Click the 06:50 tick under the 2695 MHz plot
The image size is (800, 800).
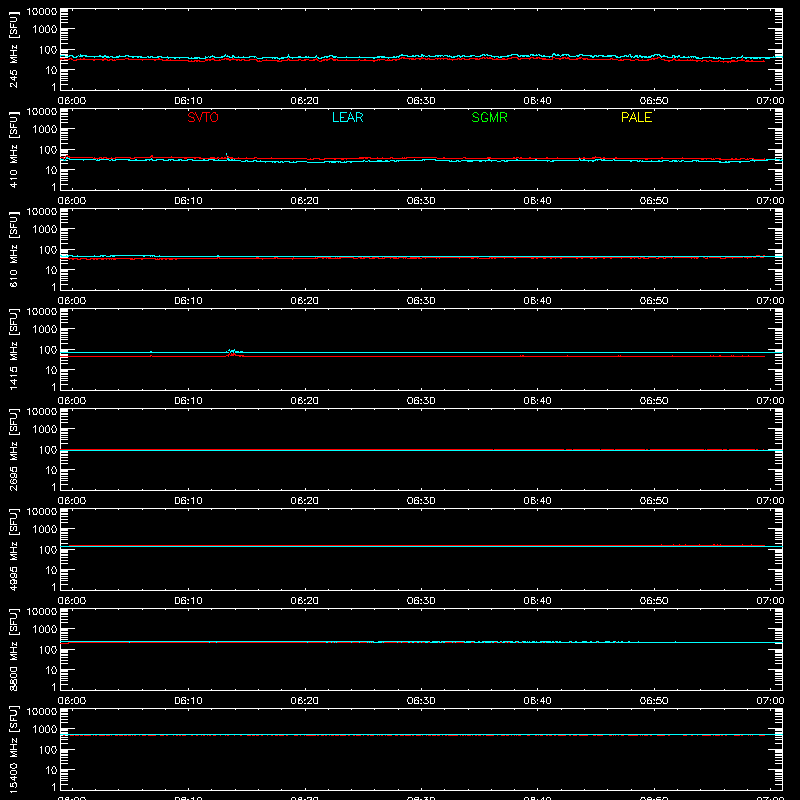pos(654,501)
